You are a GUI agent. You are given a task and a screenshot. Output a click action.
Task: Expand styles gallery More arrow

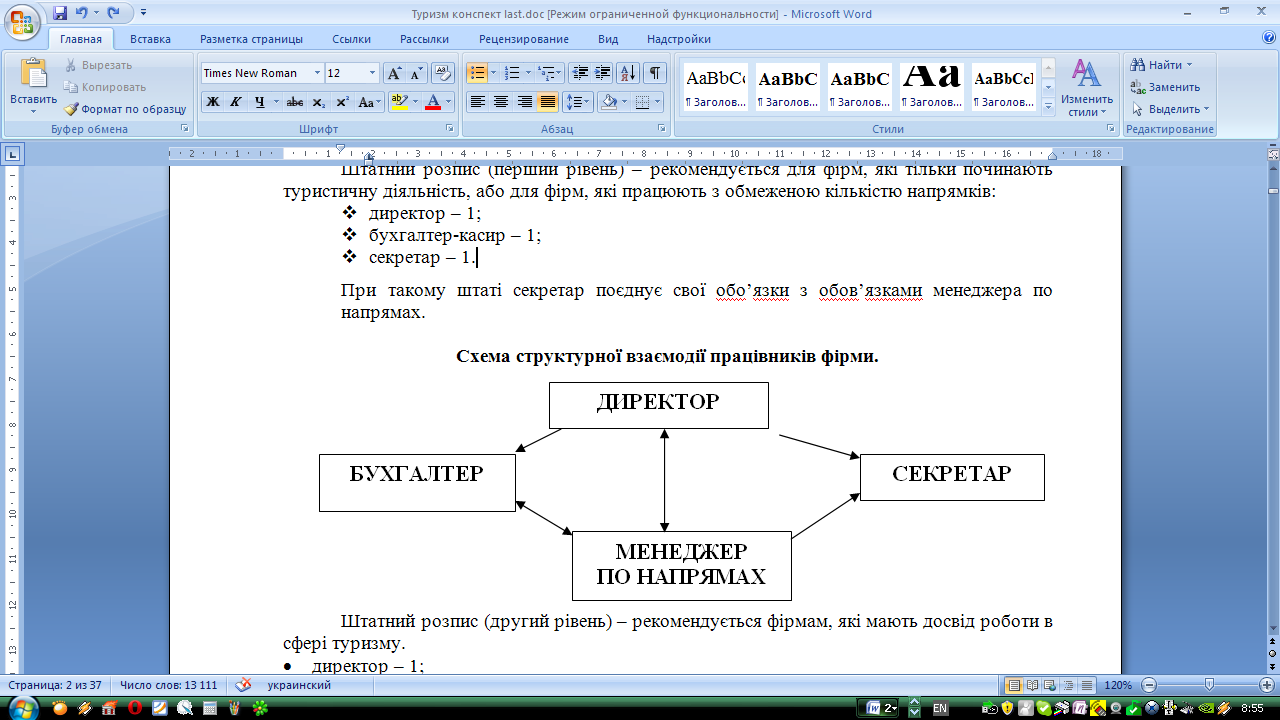tap(1049, 105)
